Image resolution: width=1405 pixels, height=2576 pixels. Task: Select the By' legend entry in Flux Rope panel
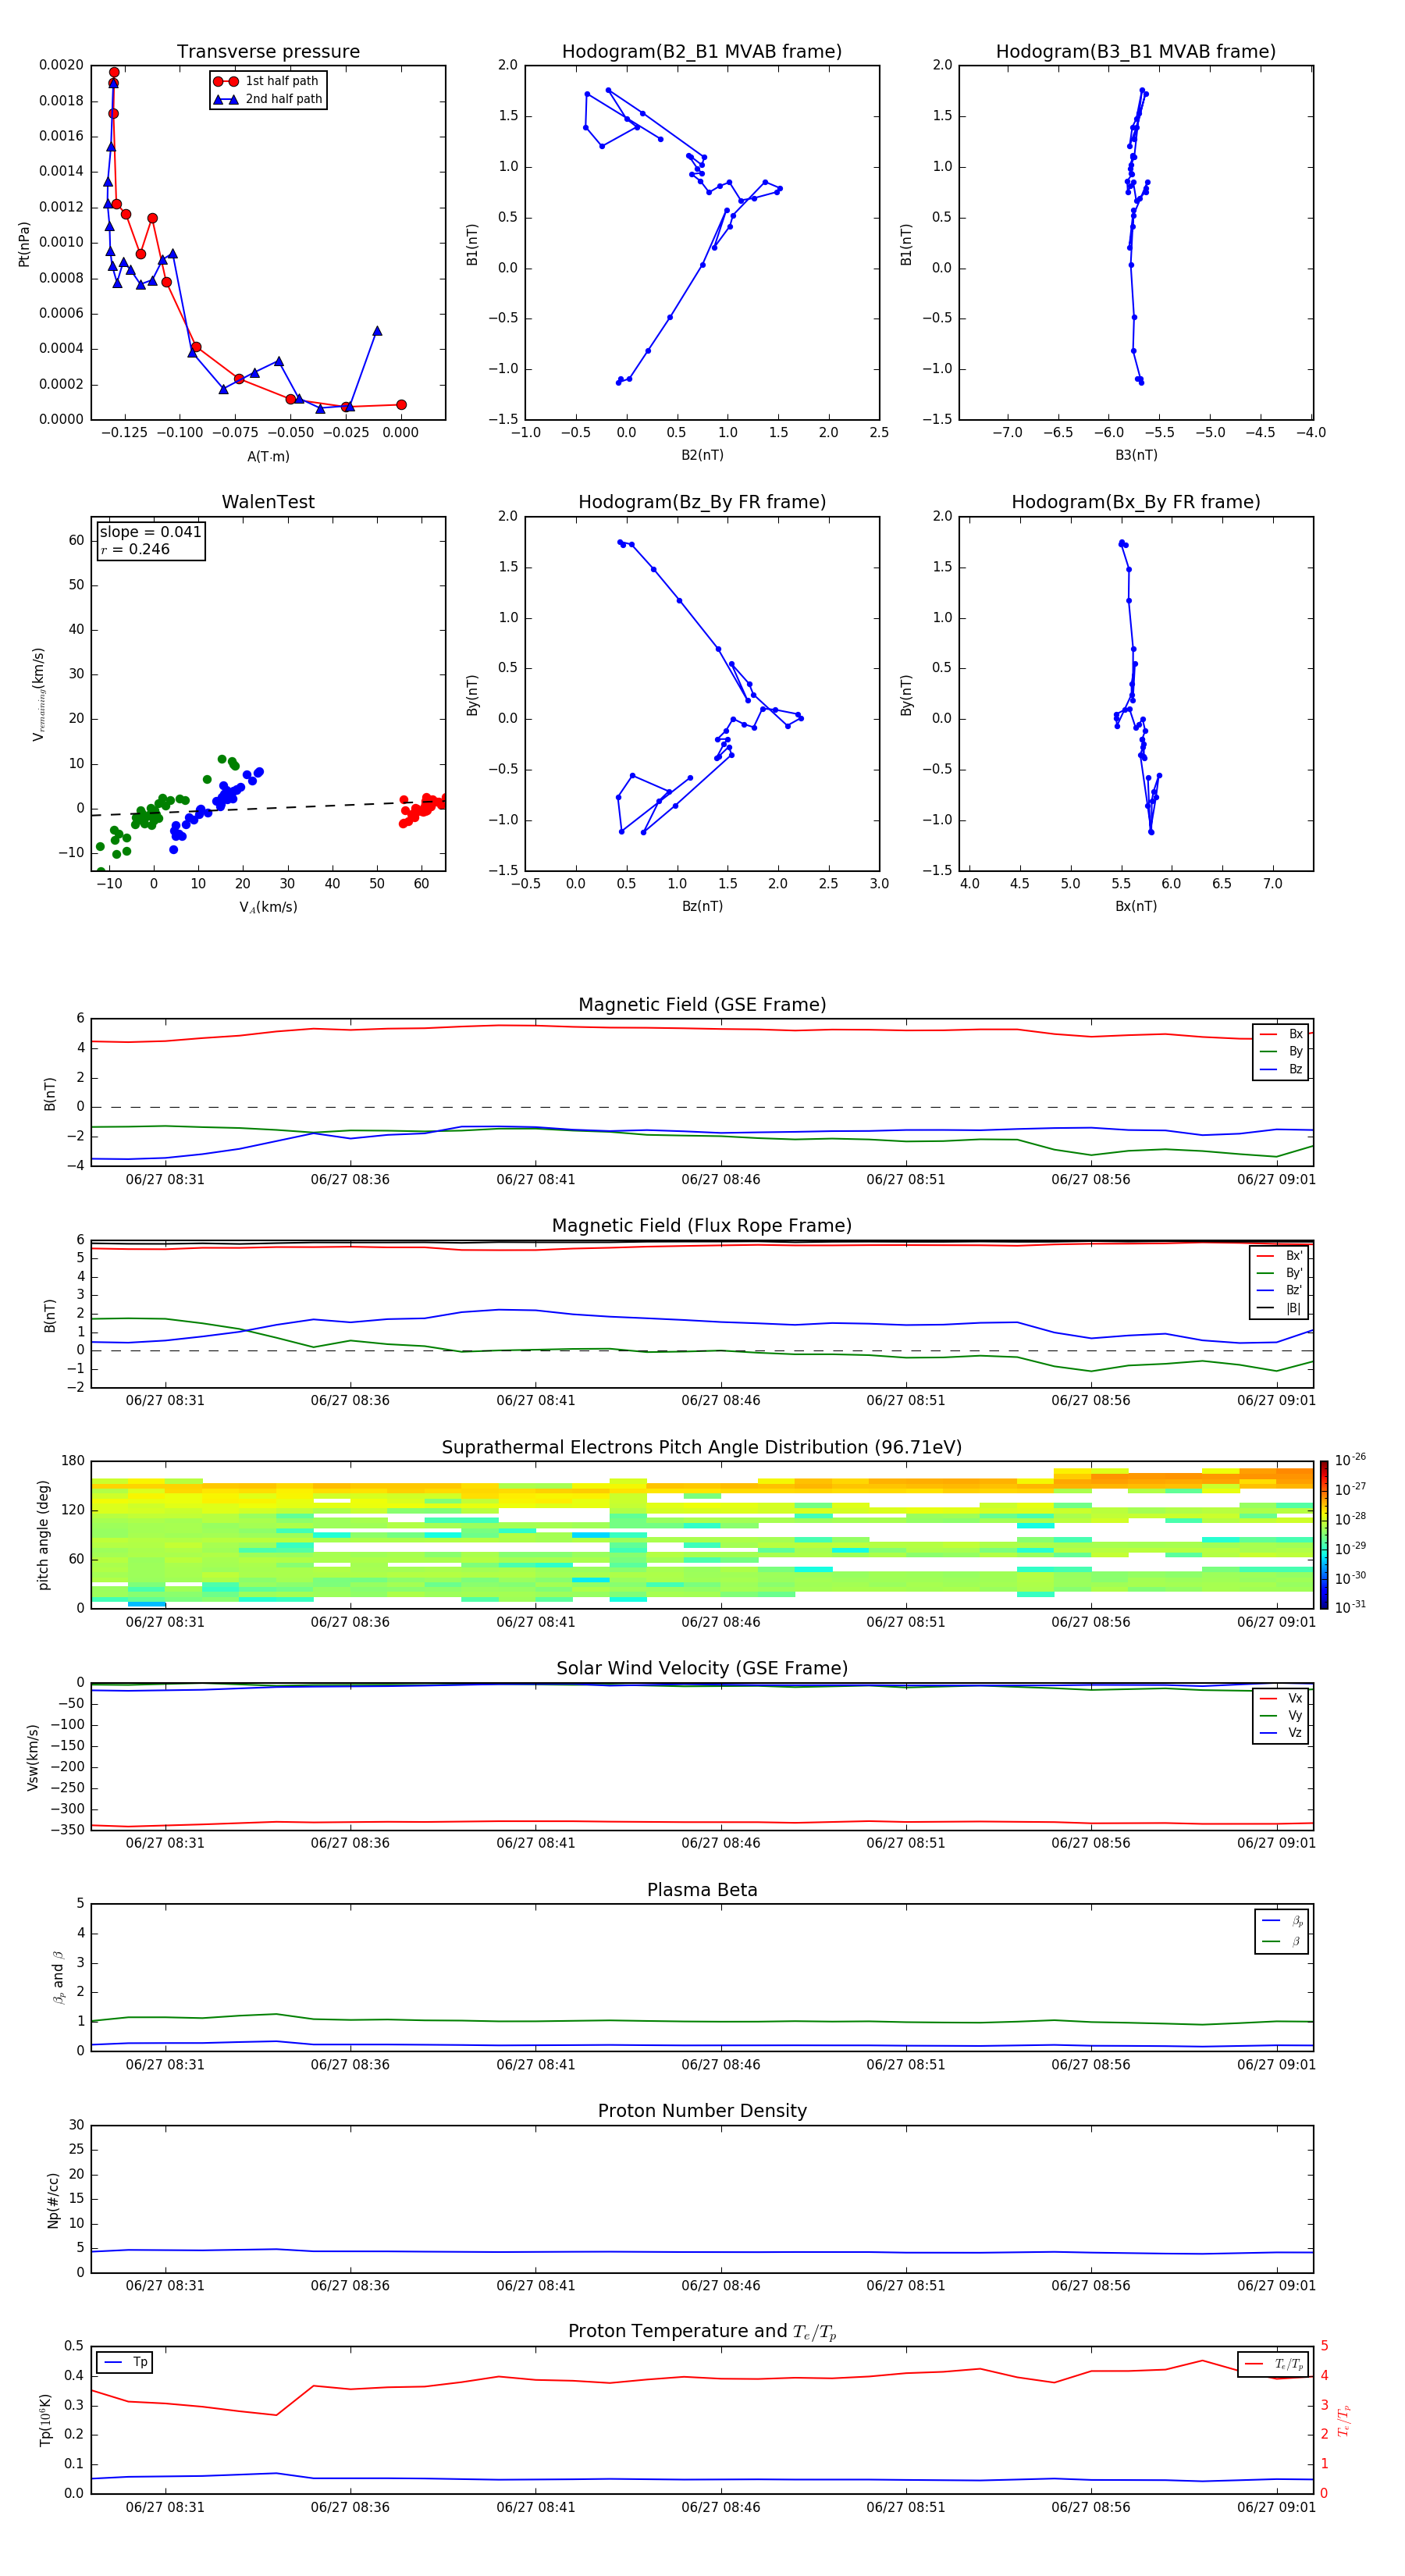1279,1274
